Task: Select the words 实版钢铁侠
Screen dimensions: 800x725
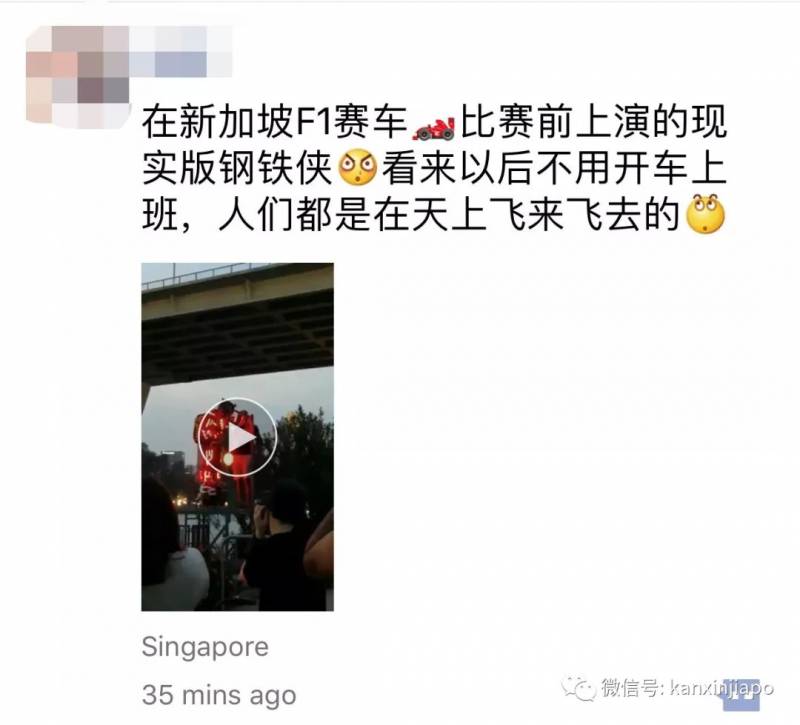Action: pyautogui.click(x=238, y=169)
